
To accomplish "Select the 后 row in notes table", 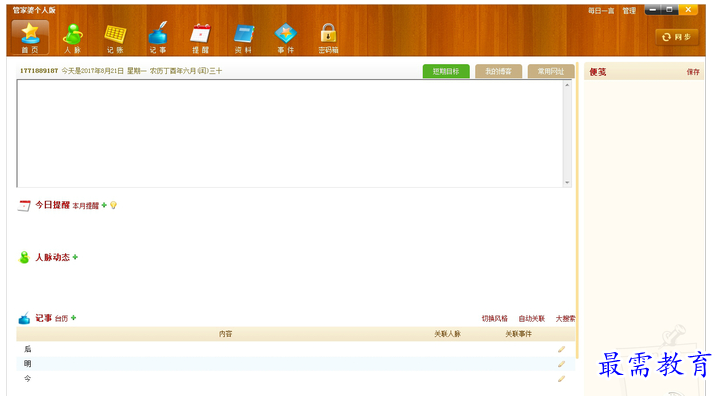I will [x=296, y=349].
